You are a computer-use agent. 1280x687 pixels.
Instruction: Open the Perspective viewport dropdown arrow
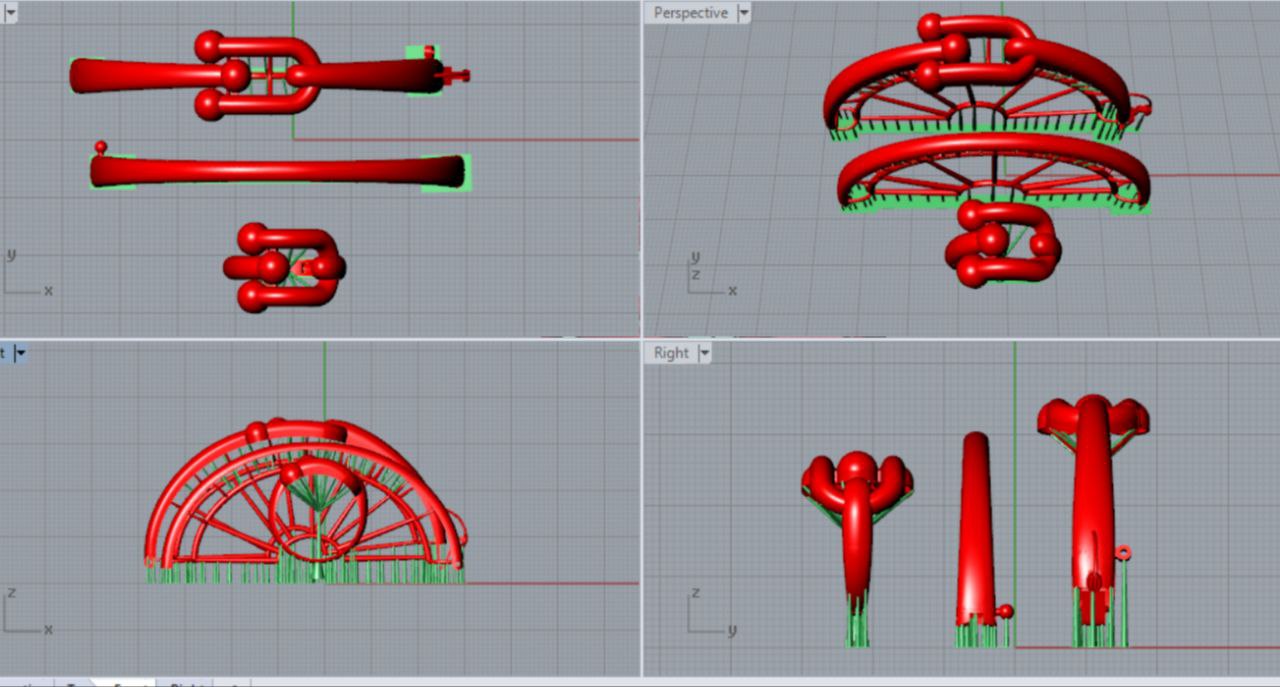coord(743,13)
